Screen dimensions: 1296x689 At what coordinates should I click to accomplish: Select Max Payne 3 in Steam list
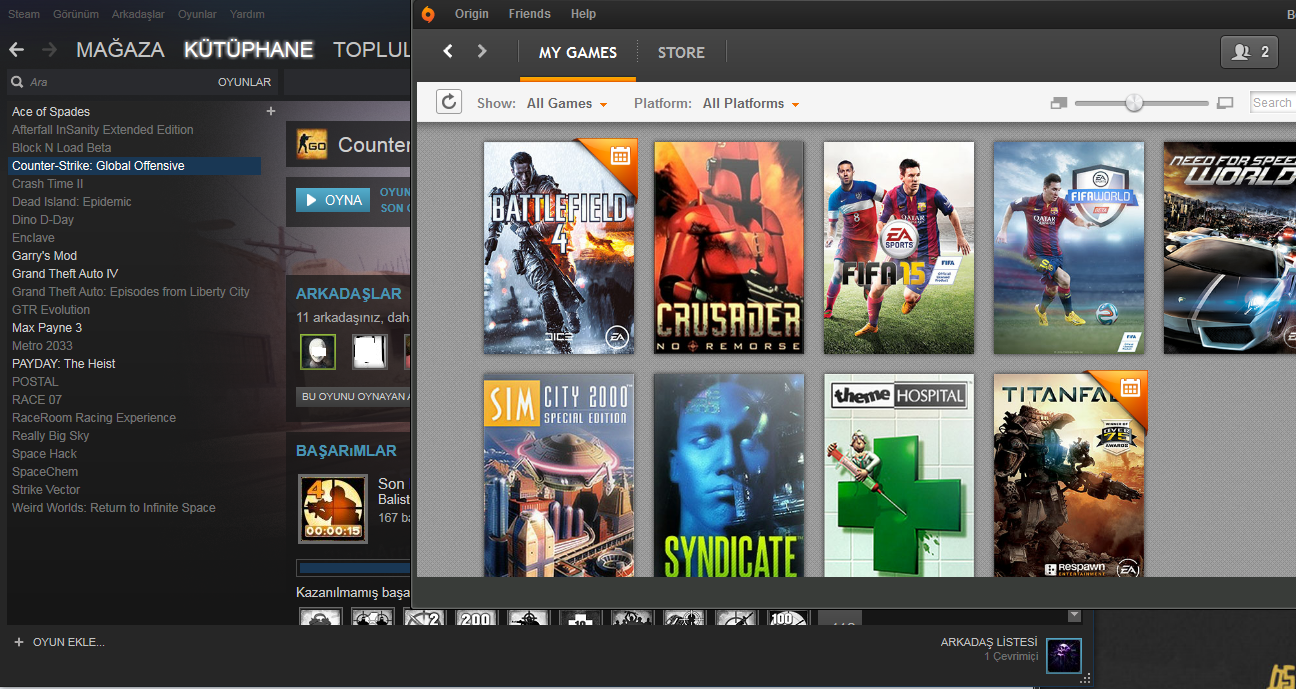(47, 328)
